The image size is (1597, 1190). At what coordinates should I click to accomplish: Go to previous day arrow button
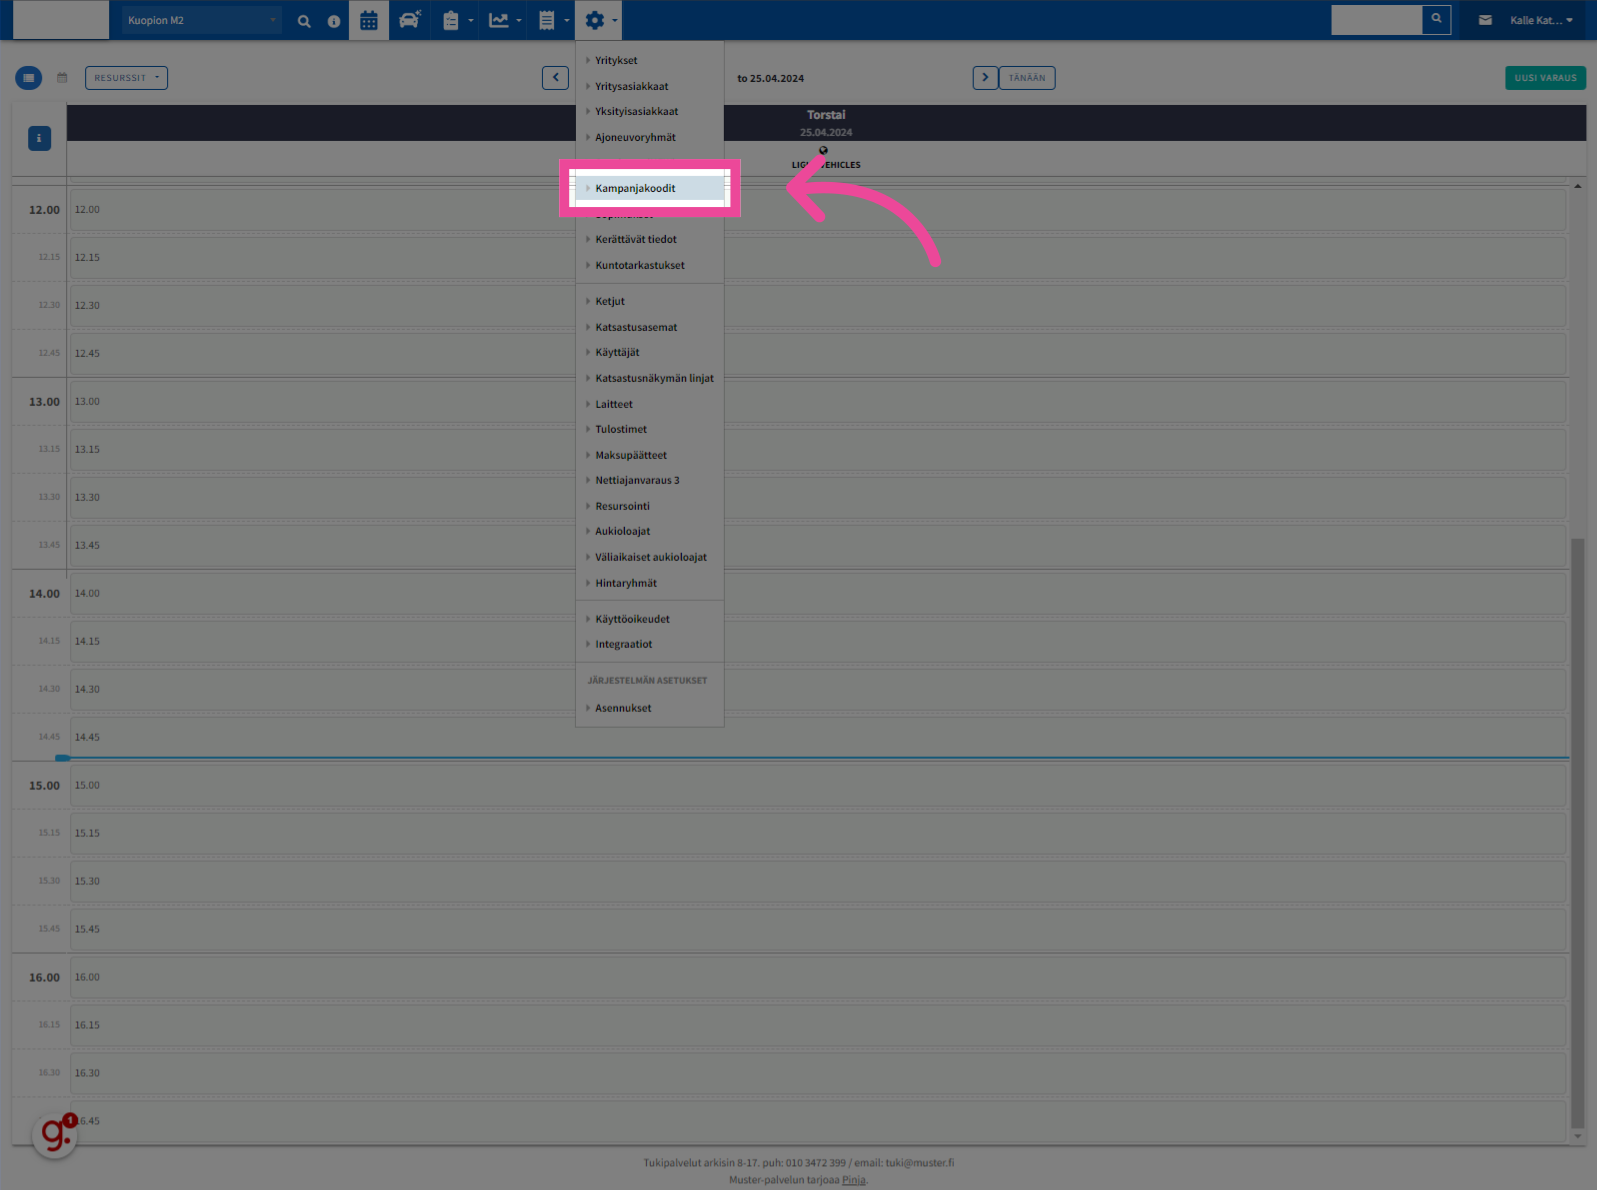point(555,78)
